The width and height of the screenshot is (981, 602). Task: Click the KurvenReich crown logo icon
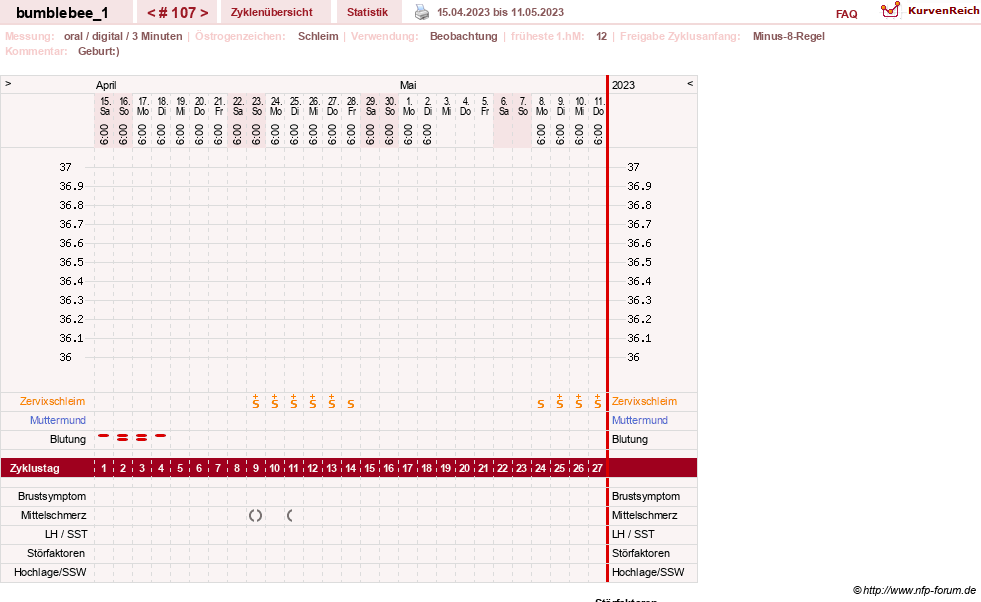pyautogui.click(x=890, y=10)
